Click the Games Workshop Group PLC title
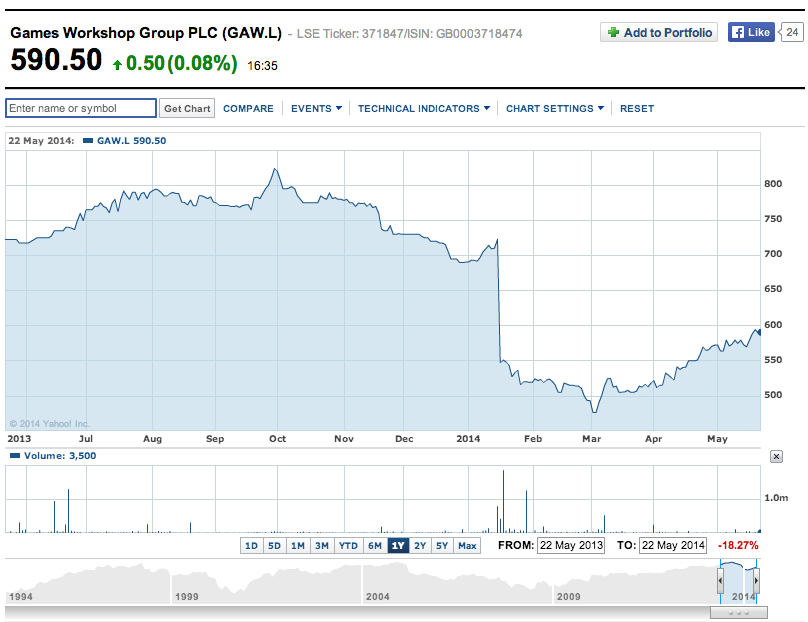This screenshot has width=808, height=622. click(146, 33)
